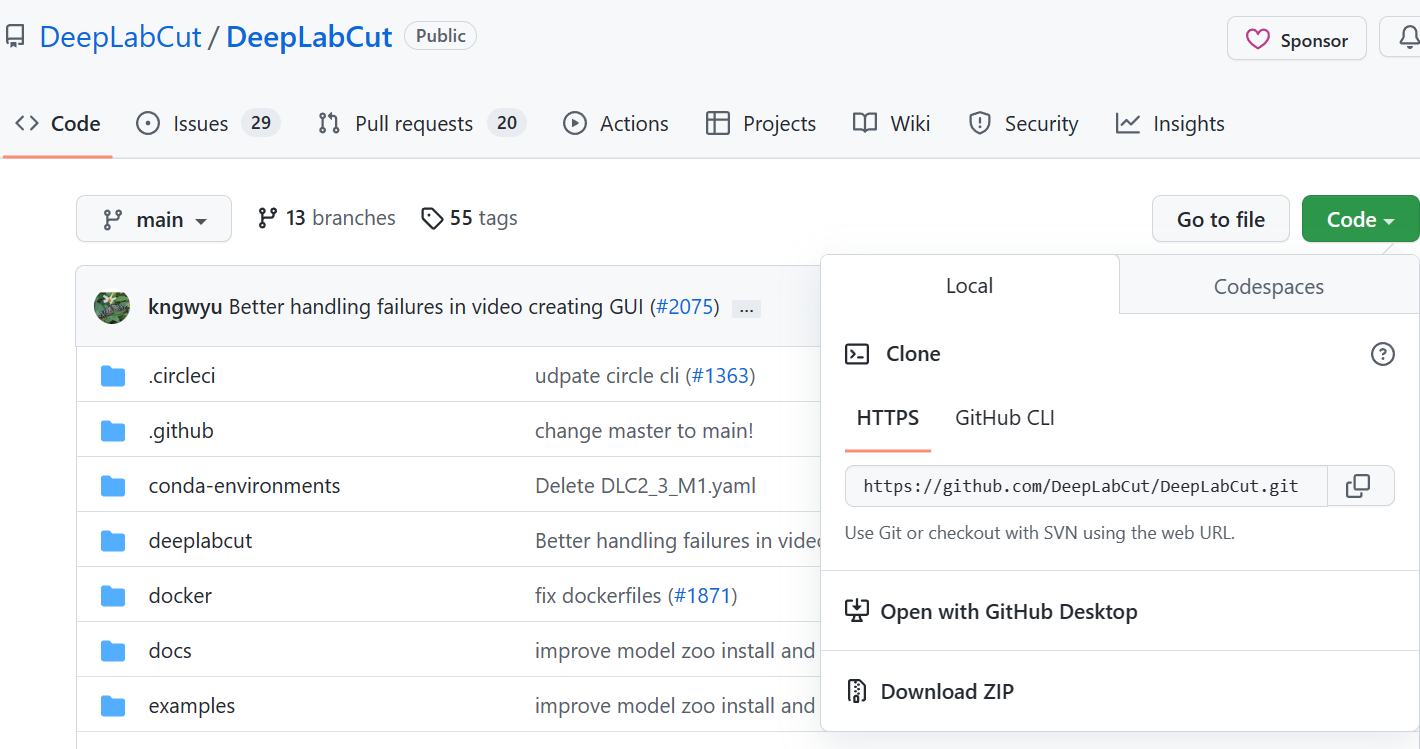Open the Issues tab with 29 items
Image resolution: width=1420 pixels, height=749 pixels.
tap(199, 123)
